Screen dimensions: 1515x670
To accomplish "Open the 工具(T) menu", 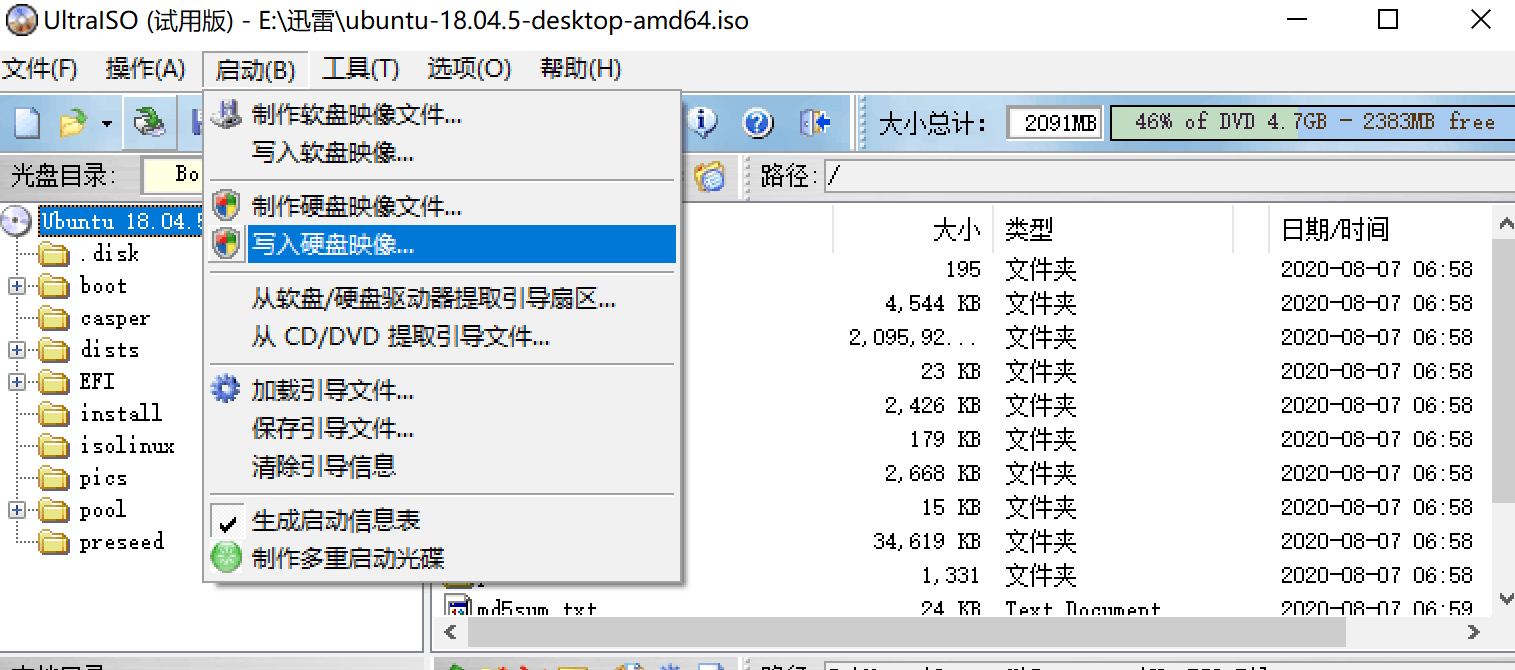I will coord(361,69).
